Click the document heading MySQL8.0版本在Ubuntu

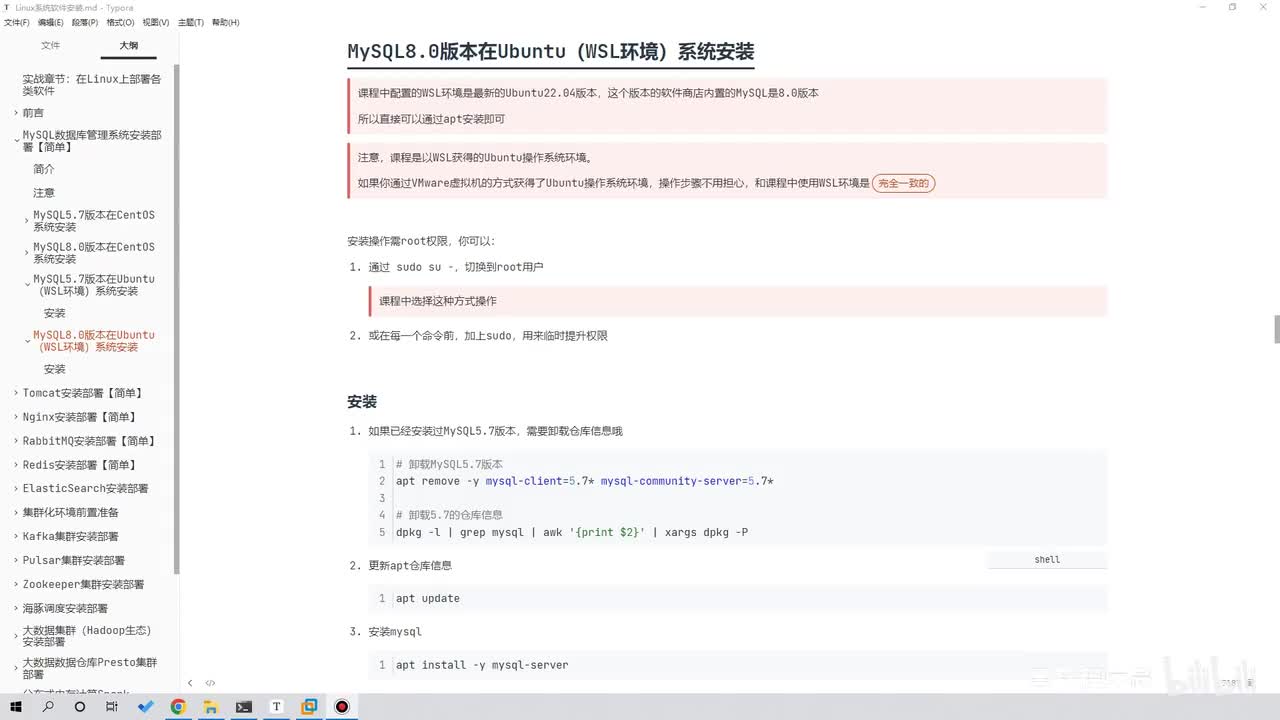[x=550, y=52]
